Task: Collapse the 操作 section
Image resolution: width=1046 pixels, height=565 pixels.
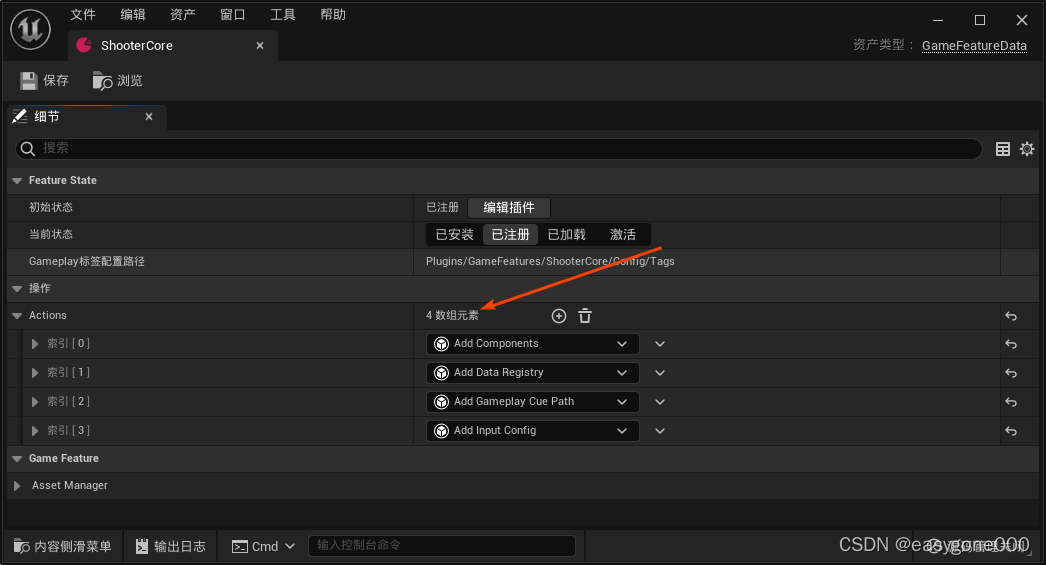Action: (x=17, y=289)
